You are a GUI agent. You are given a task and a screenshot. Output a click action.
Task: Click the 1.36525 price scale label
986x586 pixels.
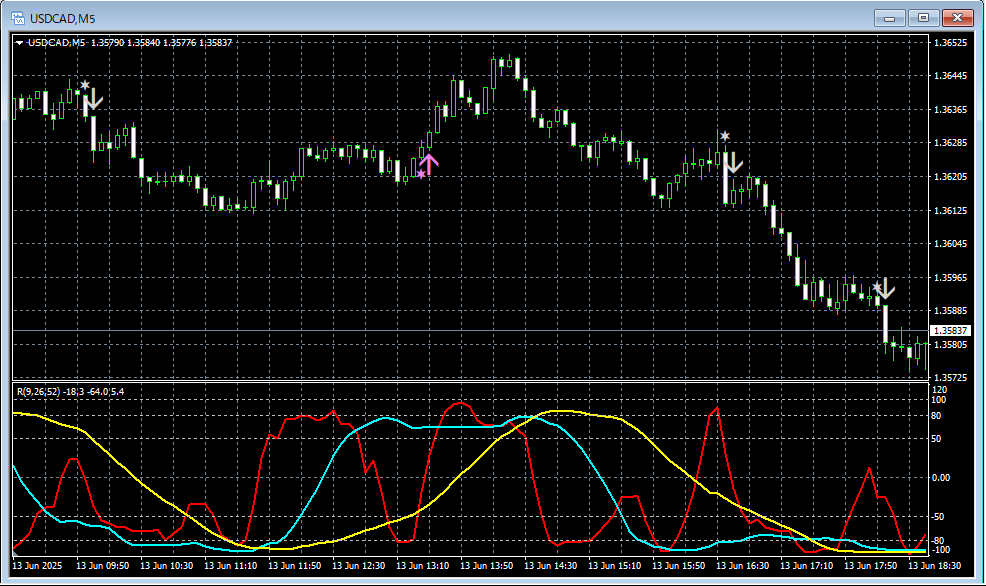pos(949,44)
